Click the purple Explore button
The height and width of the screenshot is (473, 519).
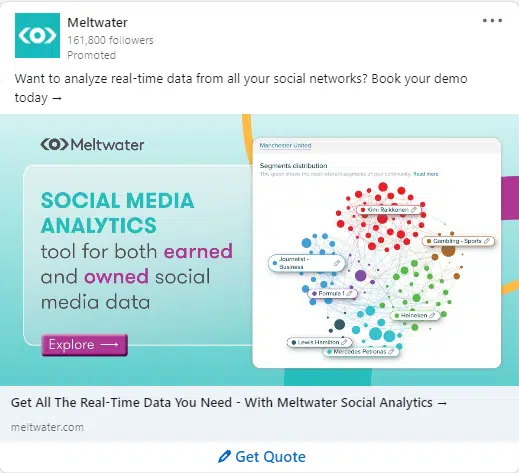(x=84, y=345)
